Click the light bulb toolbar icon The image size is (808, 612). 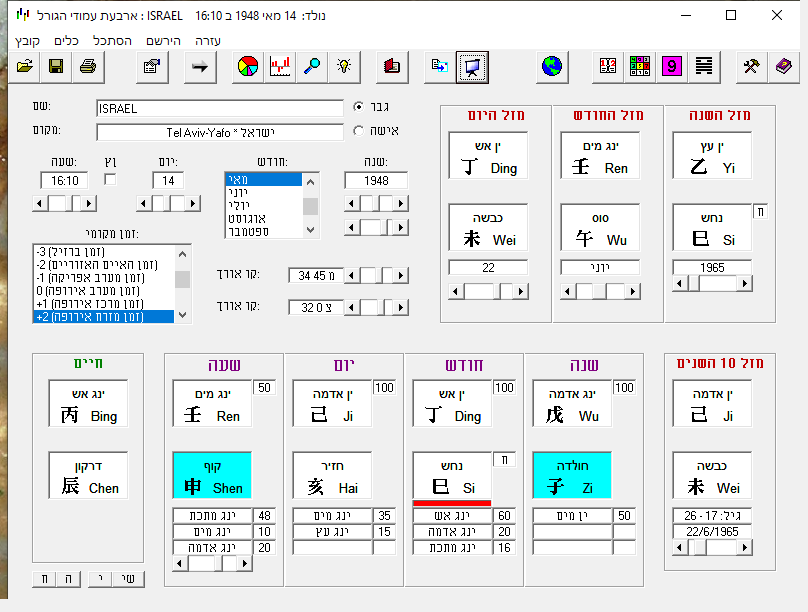coord(344,67)
